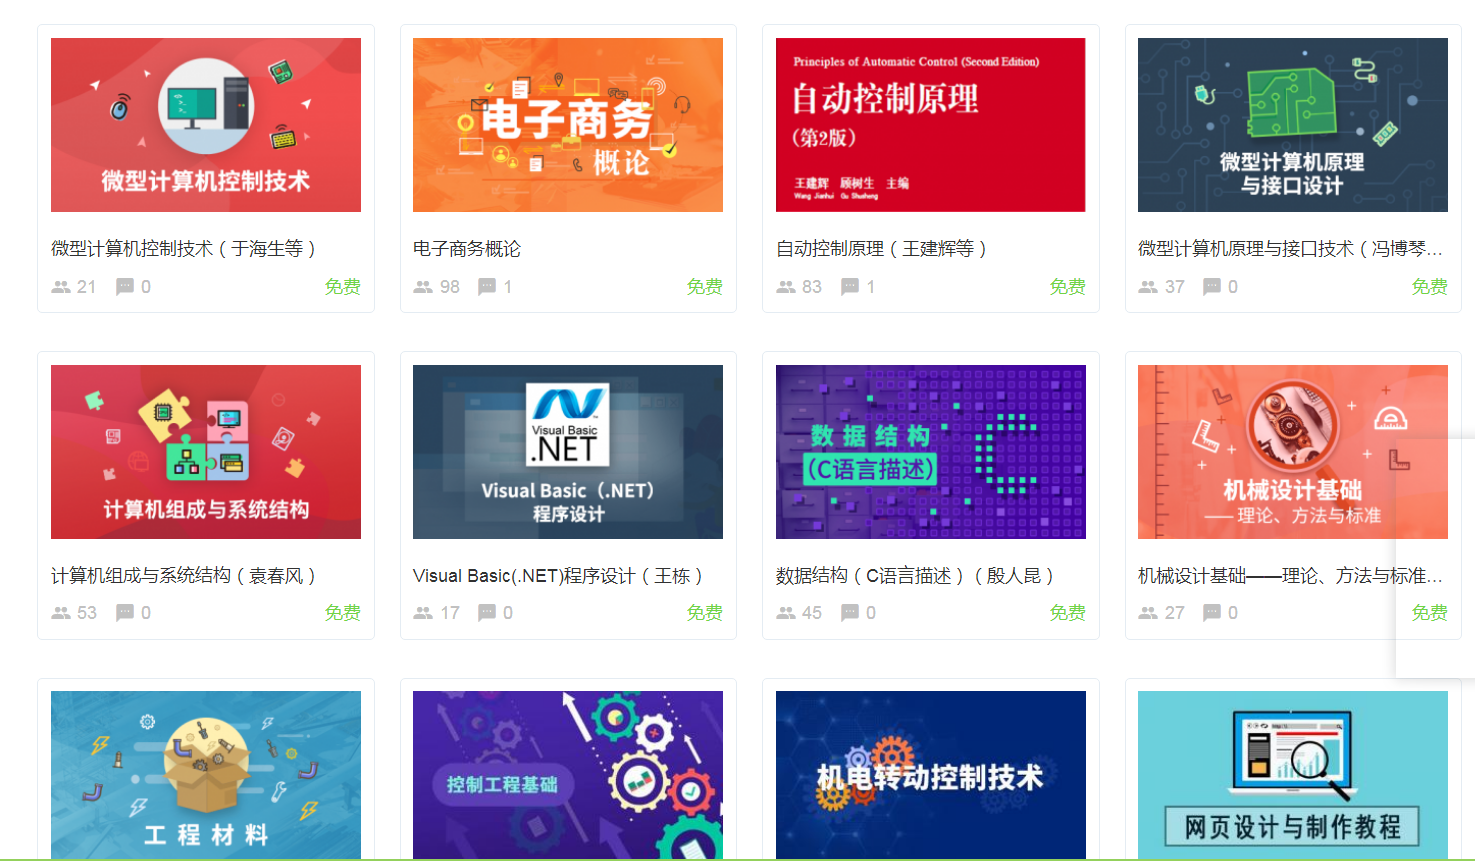Click the comments icon on 微型计算机原理与接口技术 card
Image resolution: width=1475 pixels, height=861 pixels.
(x=1212, y=287)
